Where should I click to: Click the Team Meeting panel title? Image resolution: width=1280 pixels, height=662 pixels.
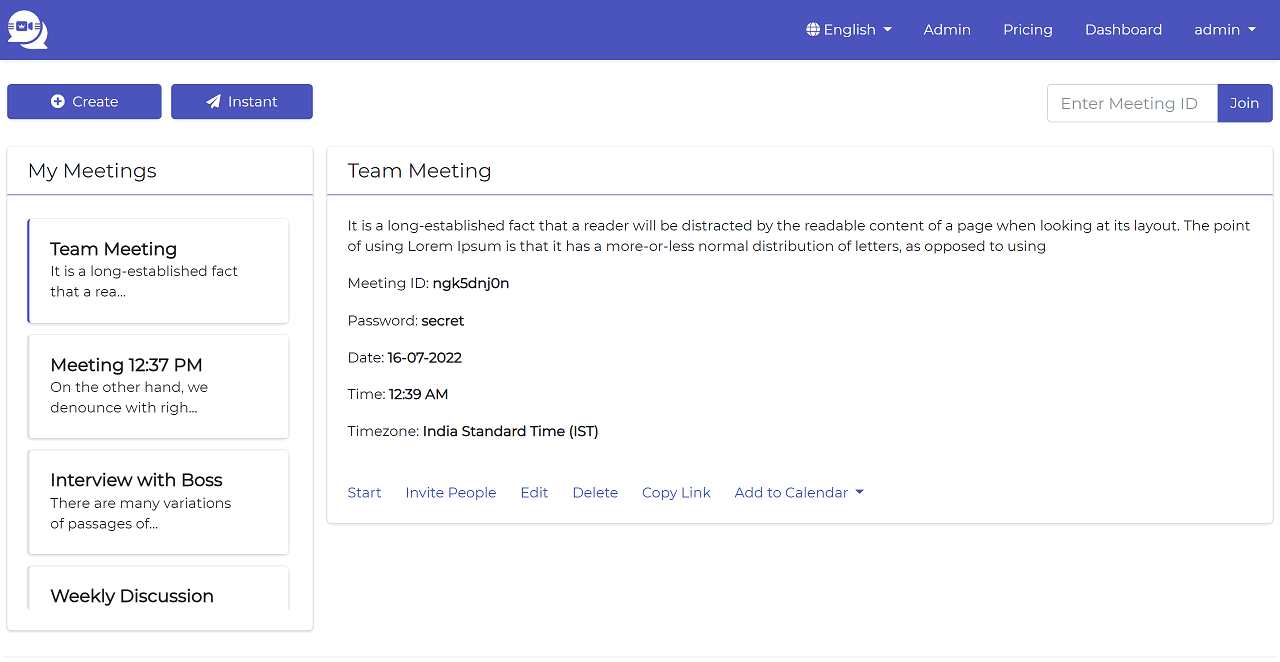click(420, 171)
